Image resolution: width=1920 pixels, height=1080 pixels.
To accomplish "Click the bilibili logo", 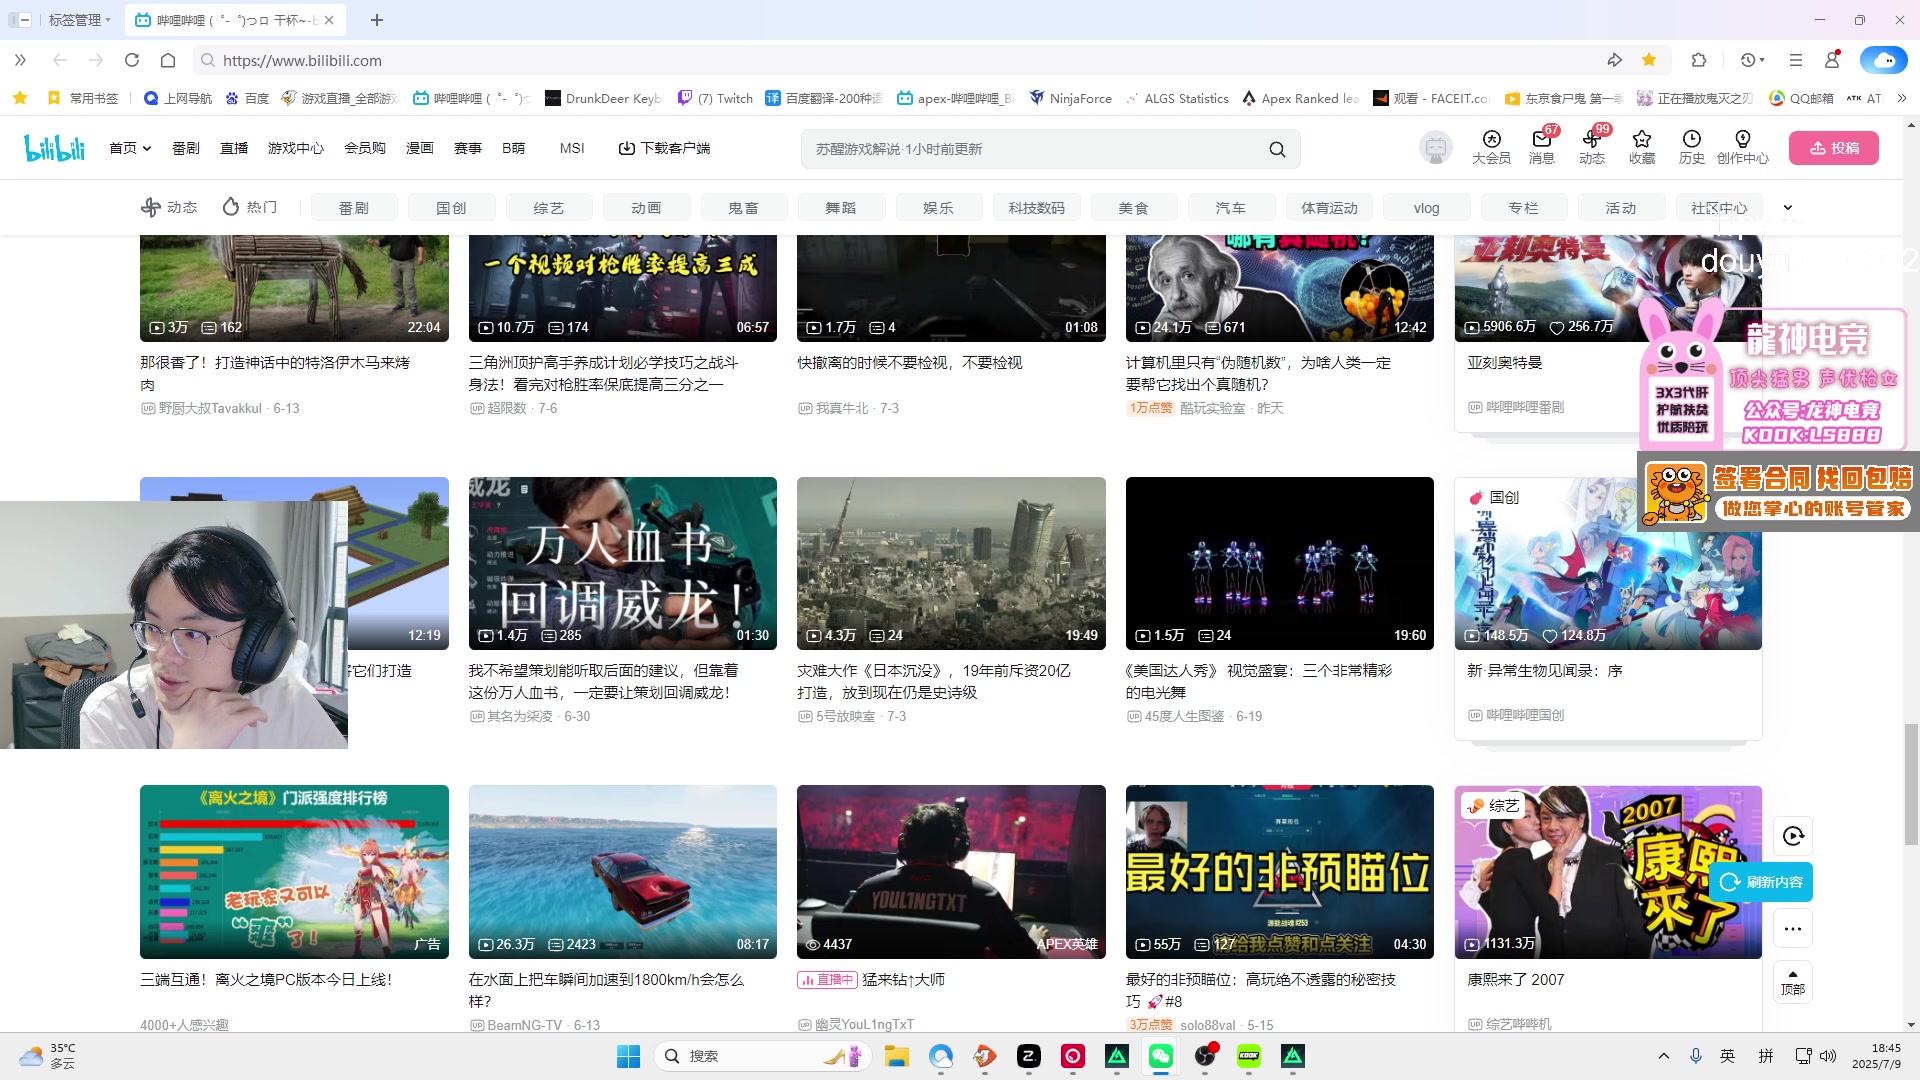I will (55, 148).
